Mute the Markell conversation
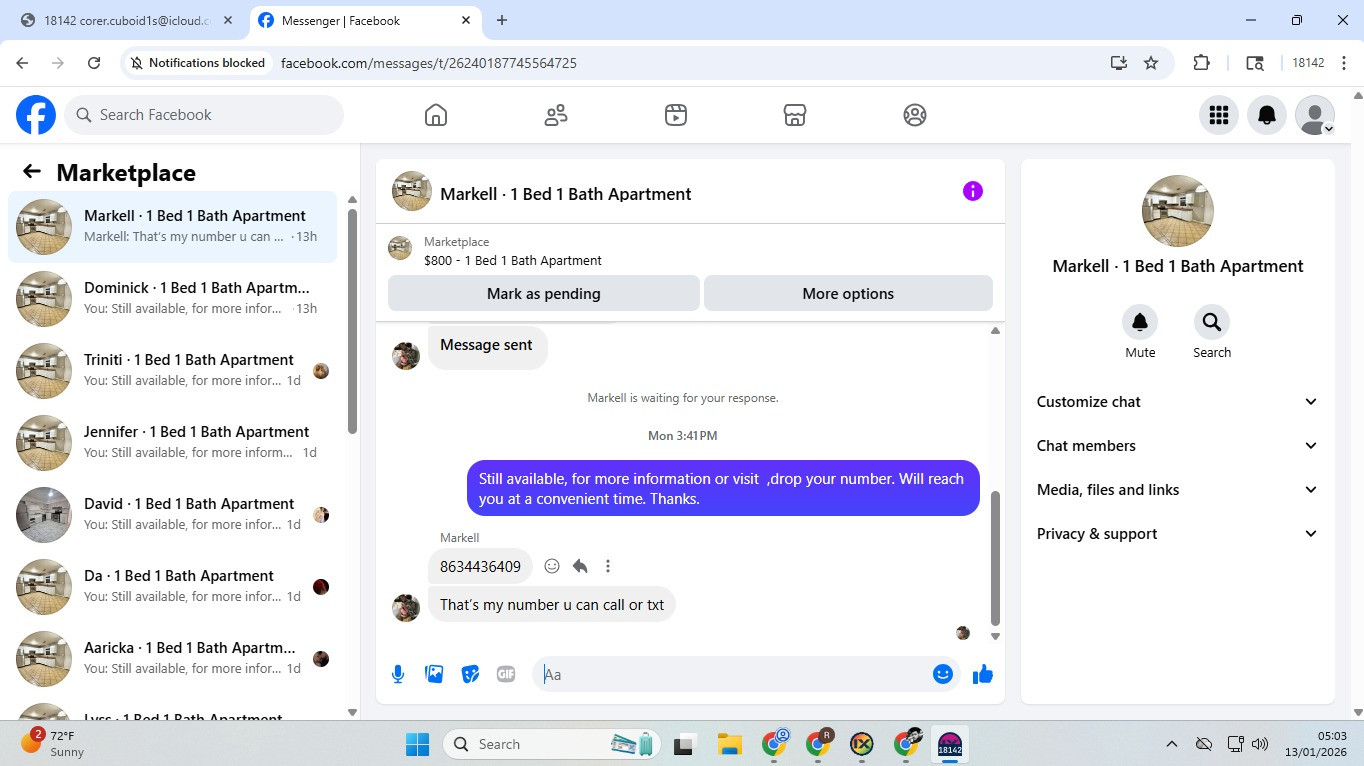The height and width of the screenshot is (766, 1364). [x=1140, y=322]
